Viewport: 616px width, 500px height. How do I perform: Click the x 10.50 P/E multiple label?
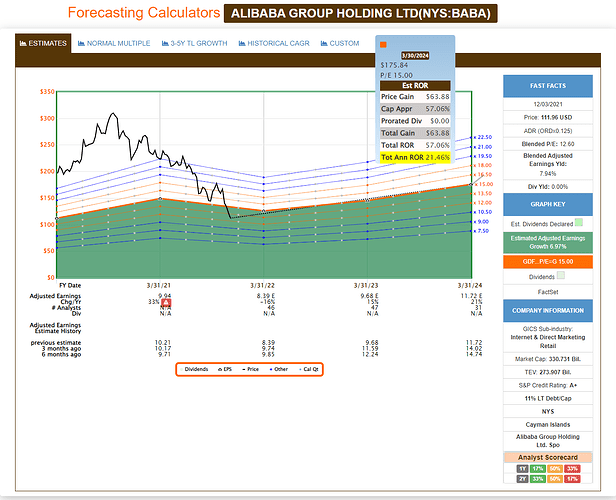coord(483,212)
